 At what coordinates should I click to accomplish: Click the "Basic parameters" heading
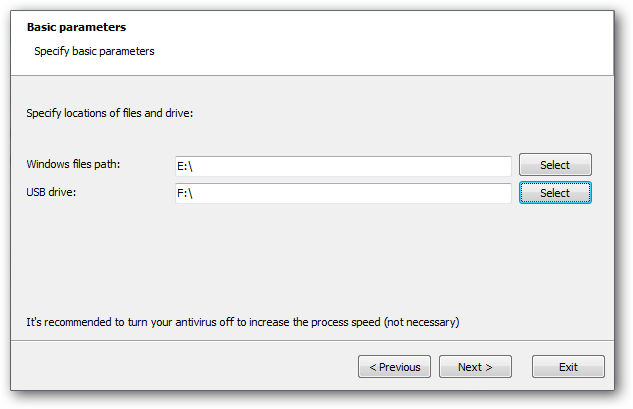pyautogui.click(x=76, y=27)
